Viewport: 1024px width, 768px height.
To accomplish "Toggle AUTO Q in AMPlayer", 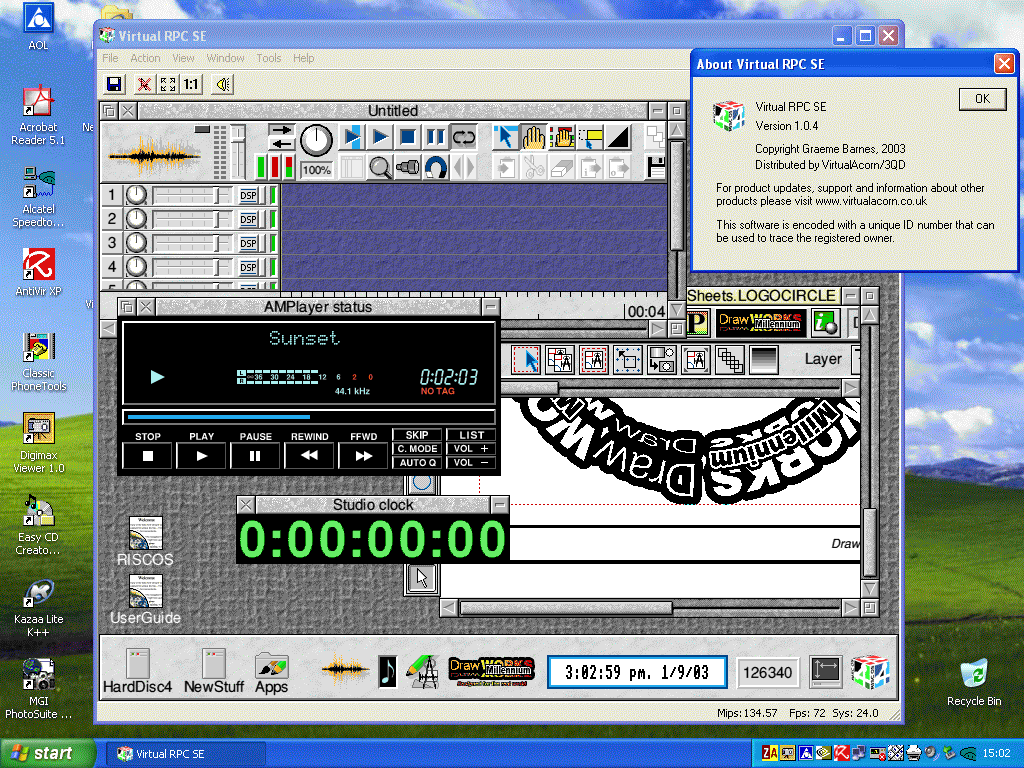I will 417,462.
